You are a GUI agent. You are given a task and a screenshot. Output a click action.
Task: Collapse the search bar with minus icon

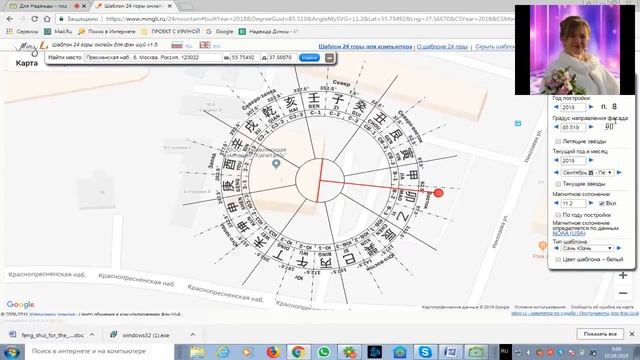(329, 58)
